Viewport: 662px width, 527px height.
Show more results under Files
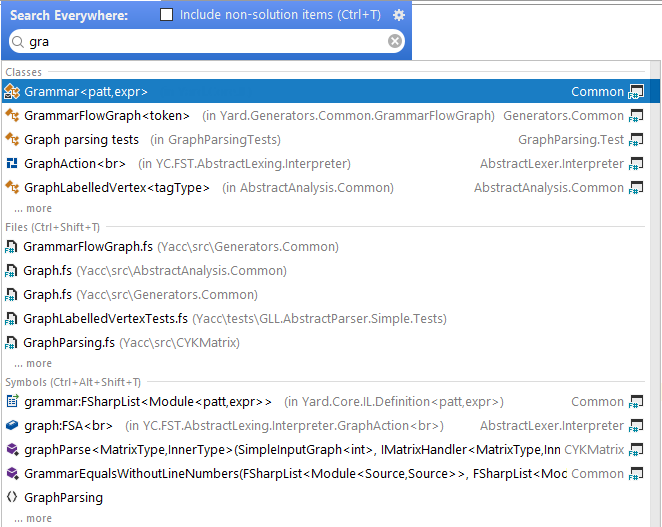39,364
